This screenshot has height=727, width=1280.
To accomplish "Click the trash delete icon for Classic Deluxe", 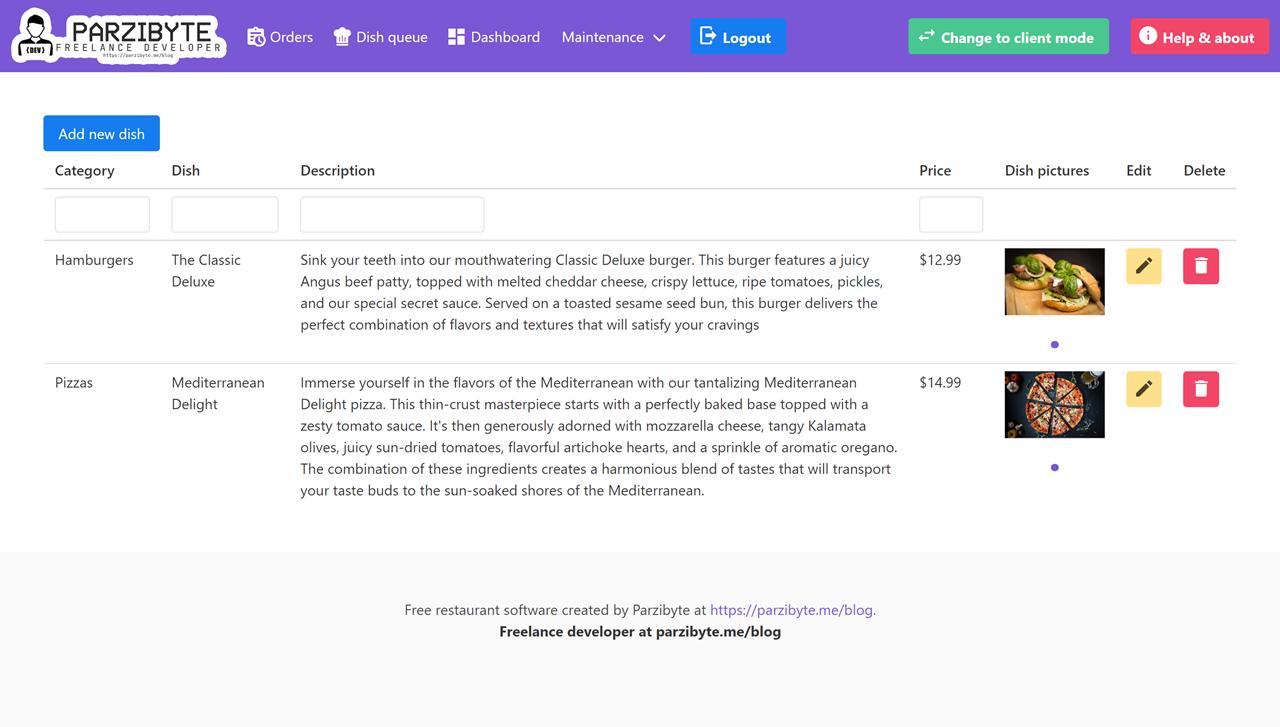I will (1201, 266).
